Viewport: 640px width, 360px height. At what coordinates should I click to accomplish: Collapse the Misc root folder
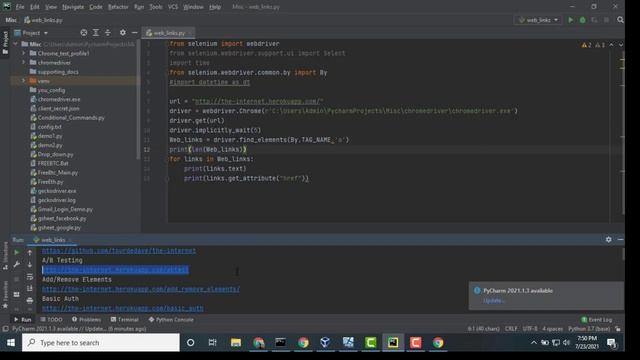[x=16, y=44]
